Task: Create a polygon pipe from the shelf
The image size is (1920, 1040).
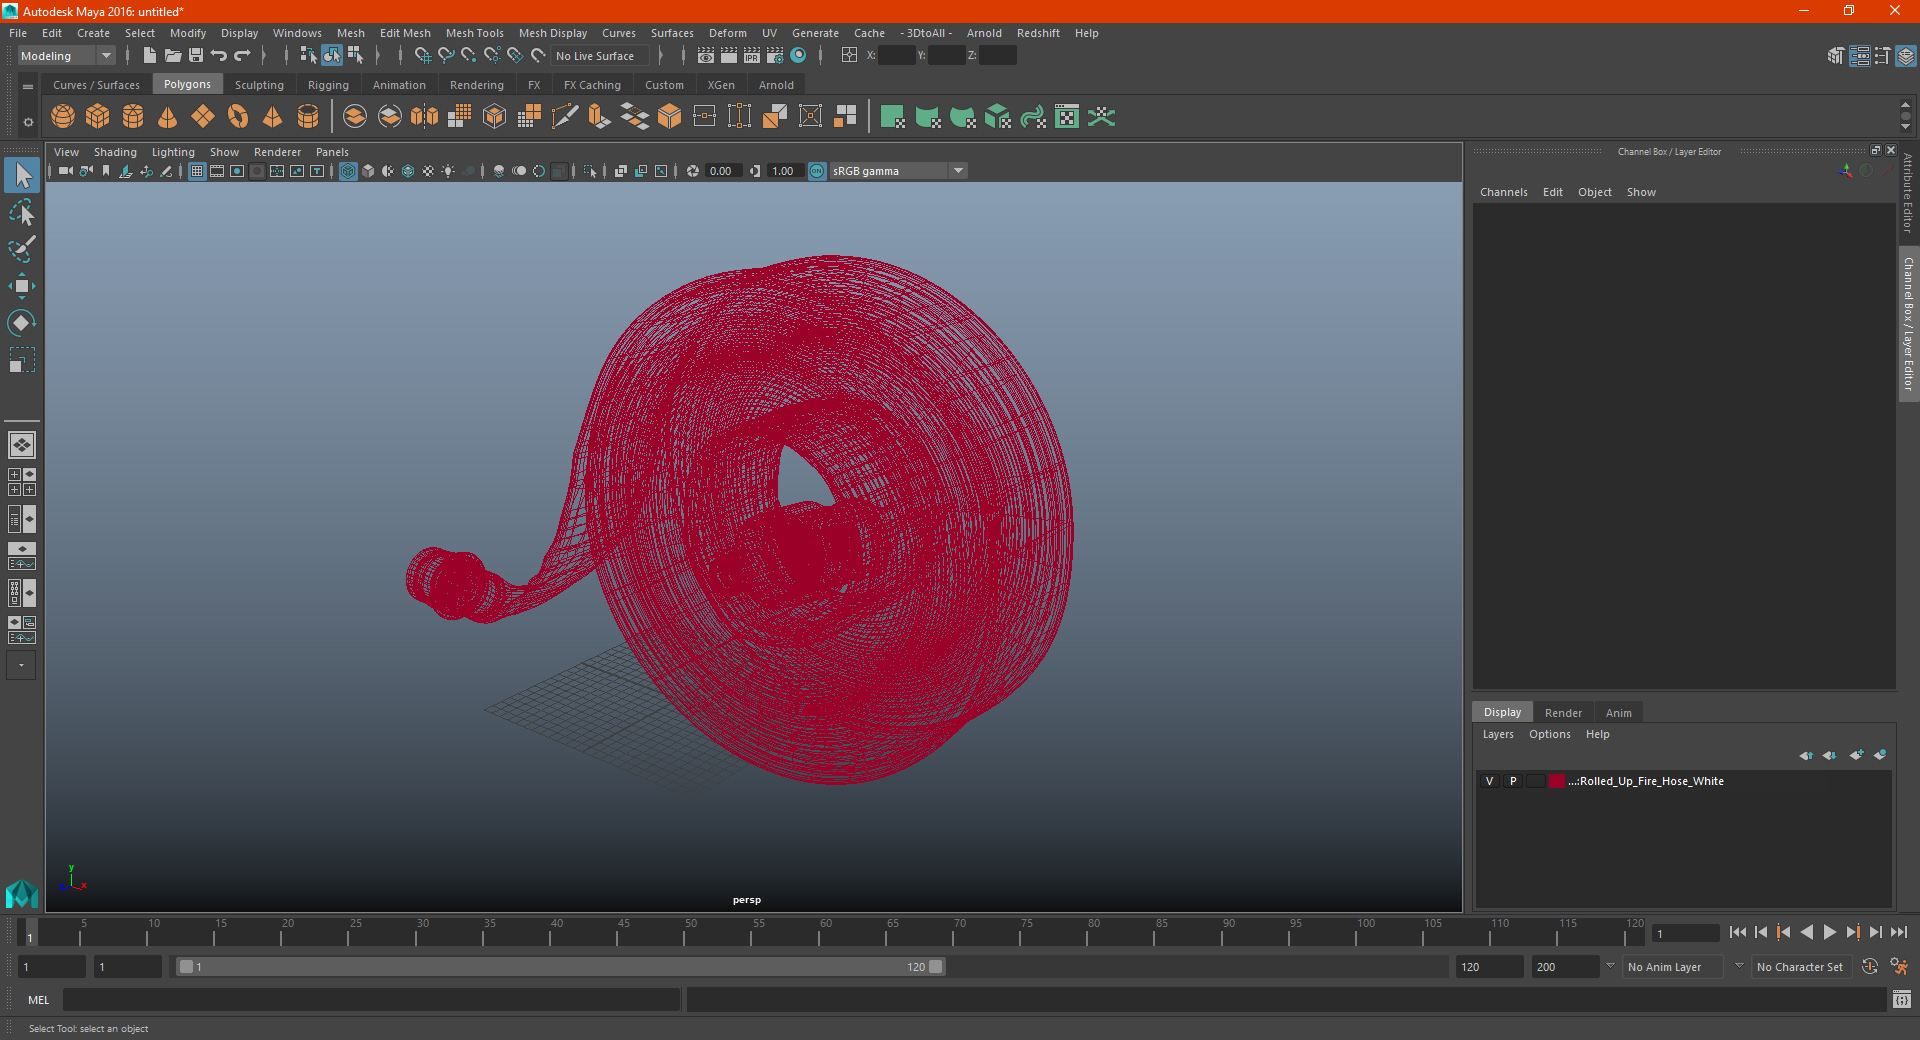Action: pyautogui.click(x=308, y=117)
